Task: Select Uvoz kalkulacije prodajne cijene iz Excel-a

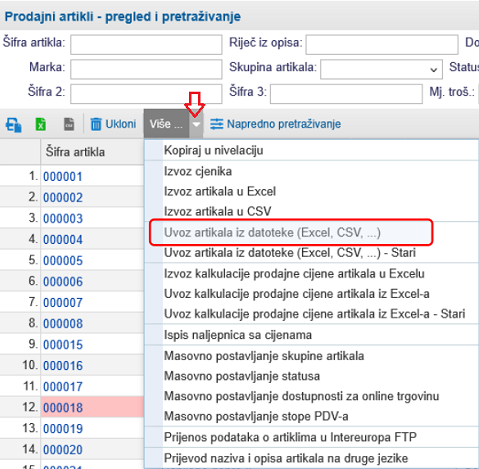Action: pos(311,294)
